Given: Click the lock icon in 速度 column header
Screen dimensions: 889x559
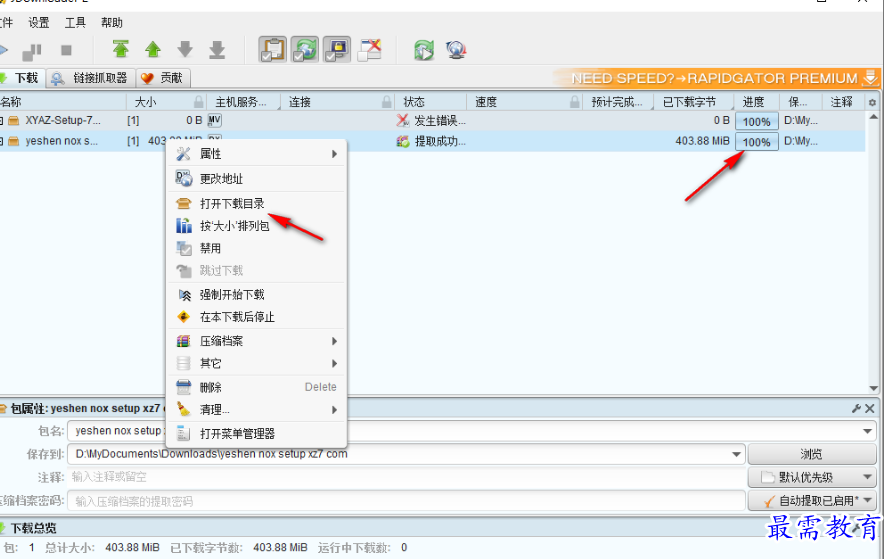Looking at the screenshot, I should coord(575,102).
